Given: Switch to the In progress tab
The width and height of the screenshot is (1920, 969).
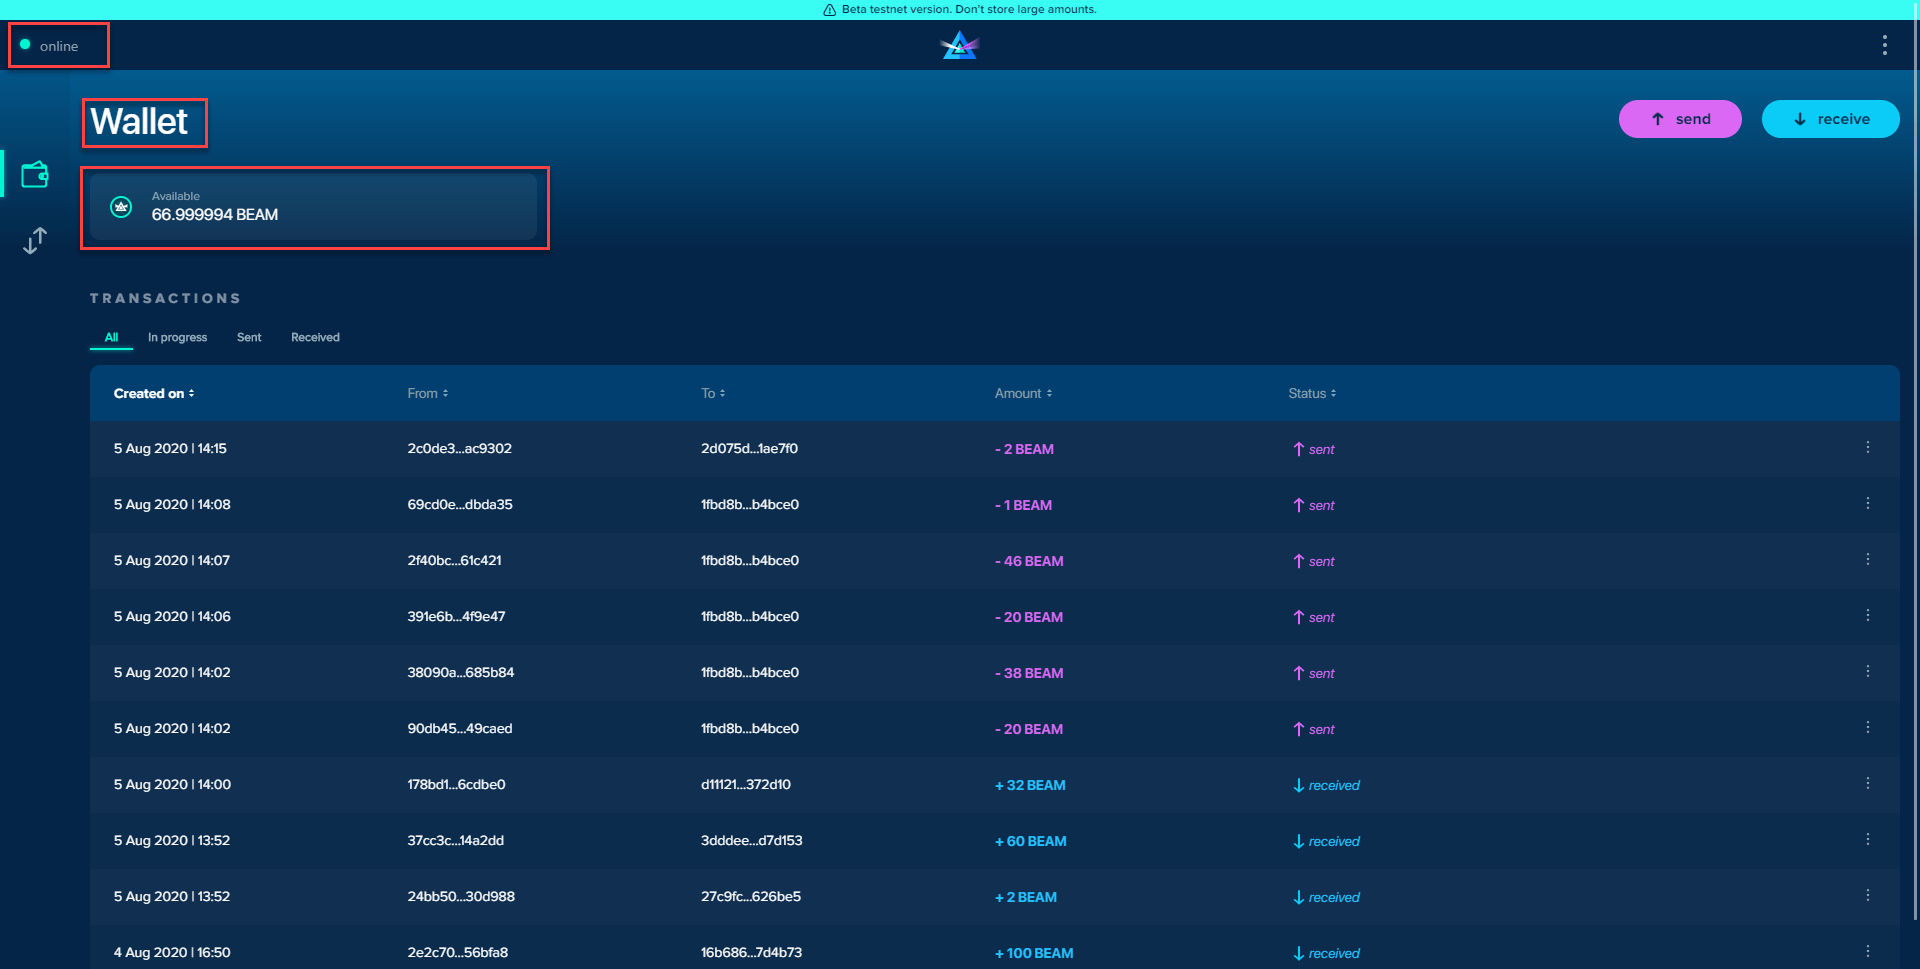Looking at the screenshot, I should coord(177,338).
